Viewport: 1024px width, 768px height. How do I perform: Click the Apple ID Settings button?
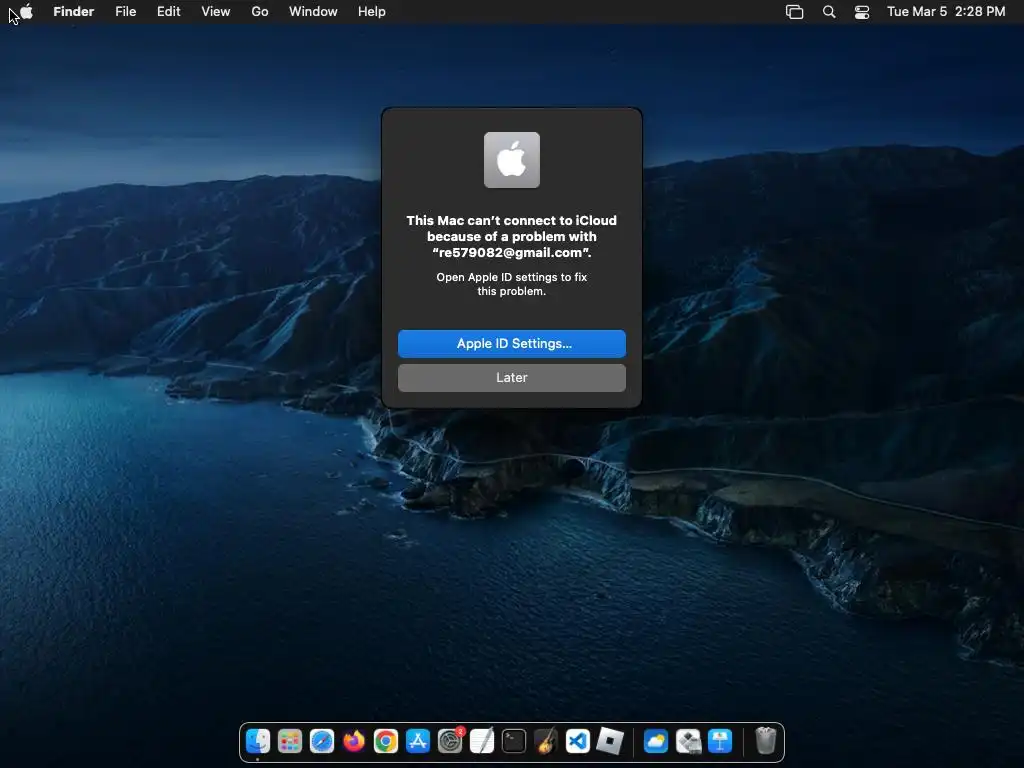[x=512, y=344]
